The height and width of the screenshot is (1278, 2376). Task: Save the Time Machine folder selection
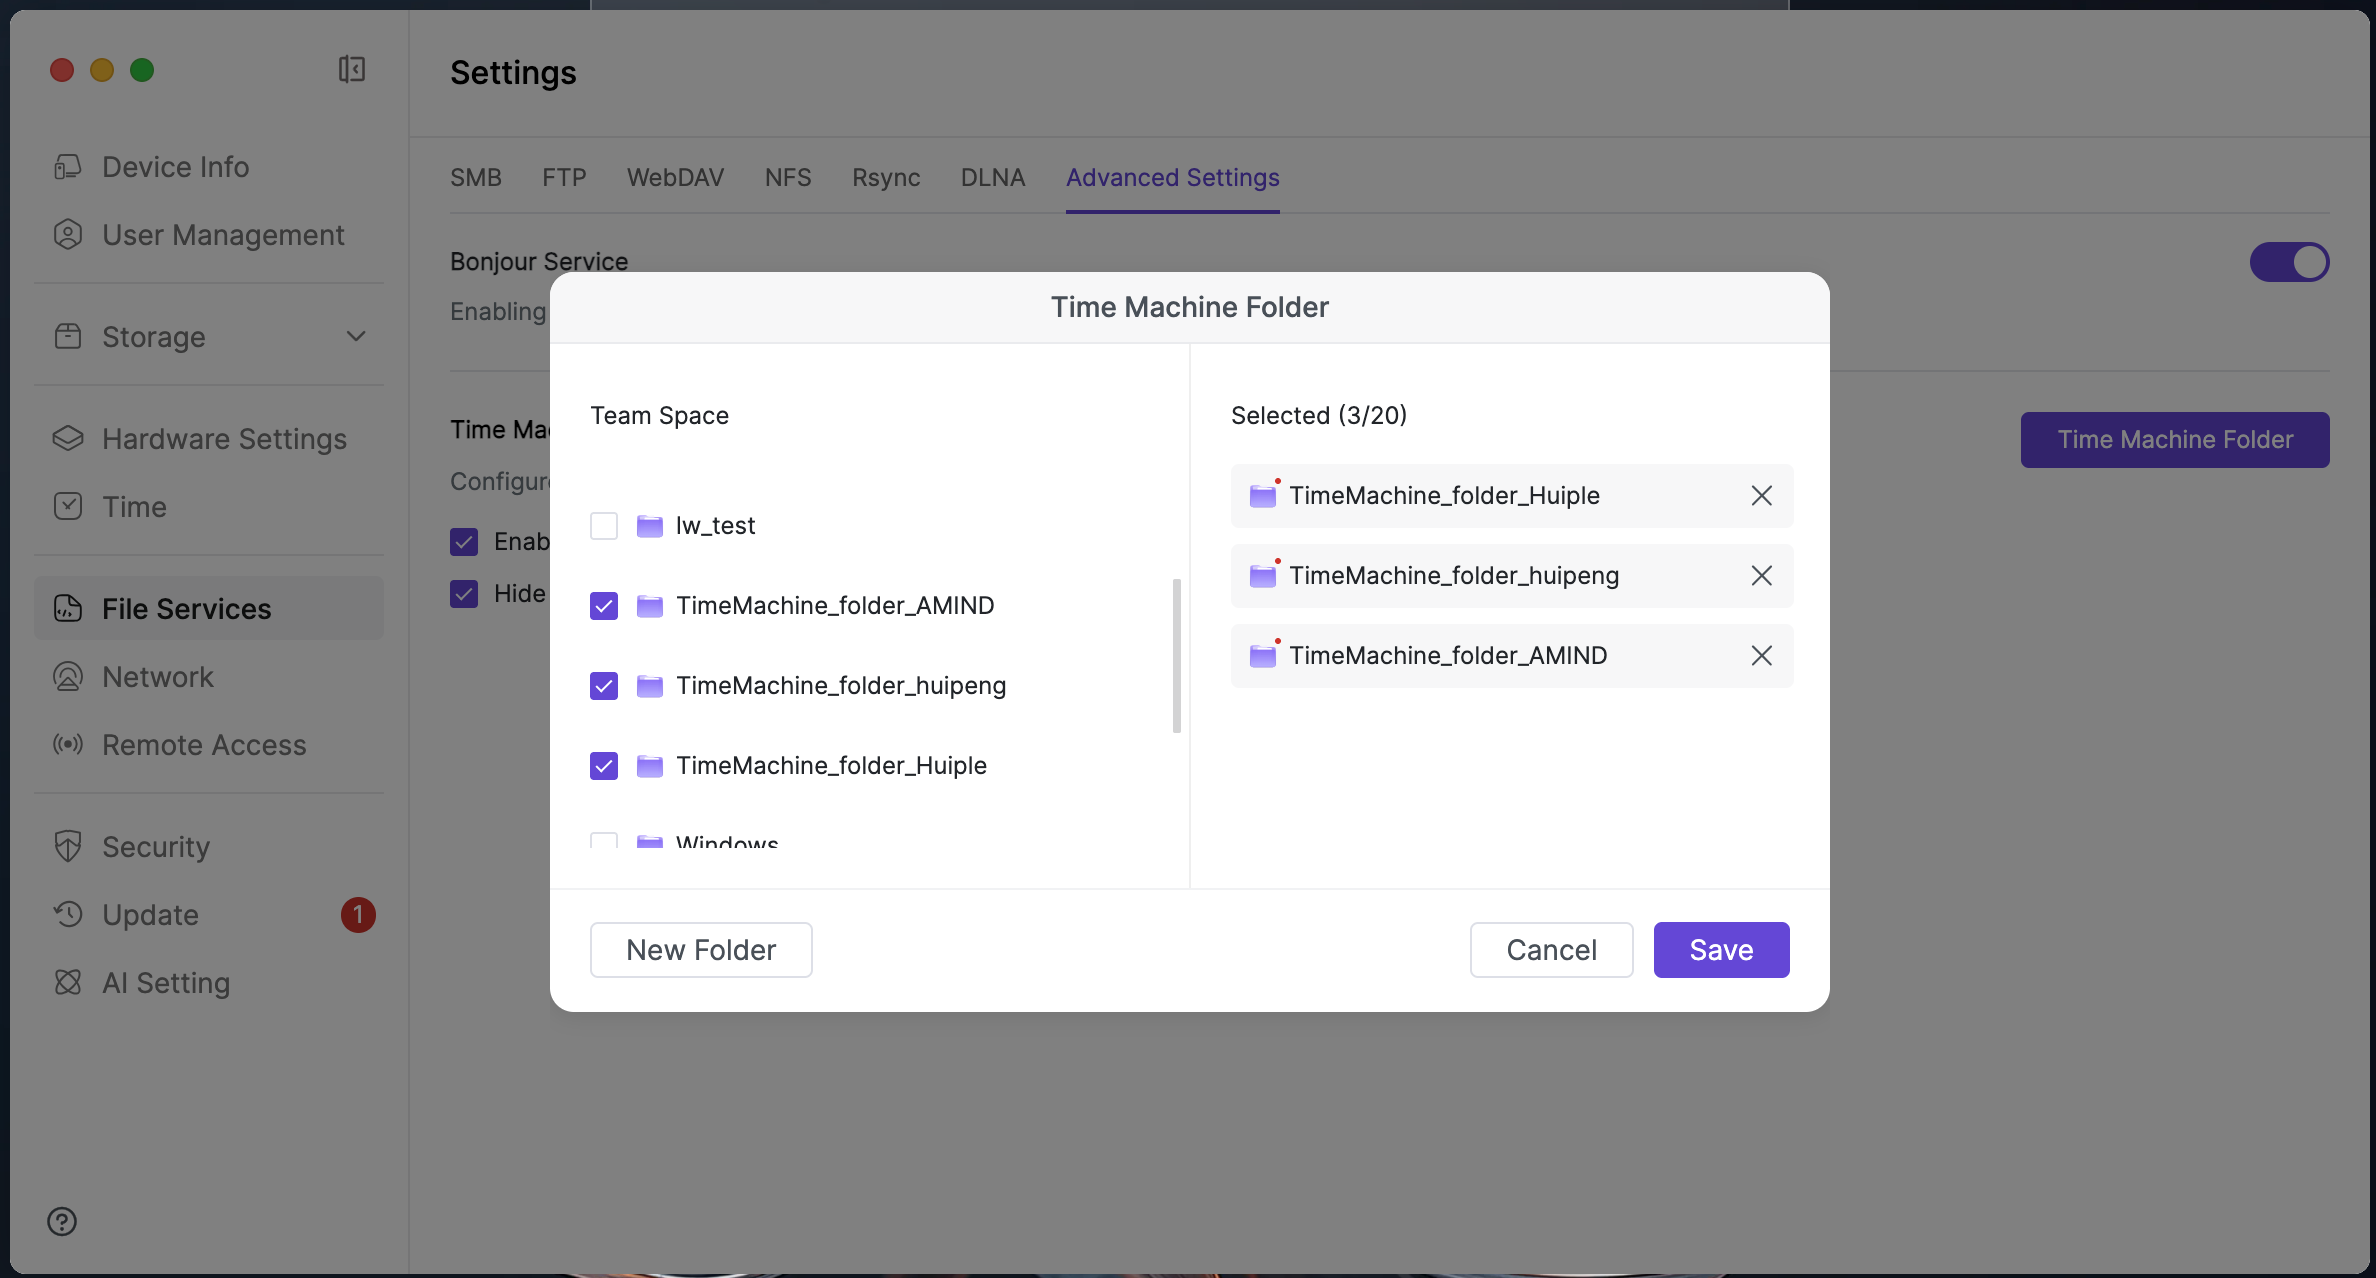pyautogui.click(x=1721, y=950)
